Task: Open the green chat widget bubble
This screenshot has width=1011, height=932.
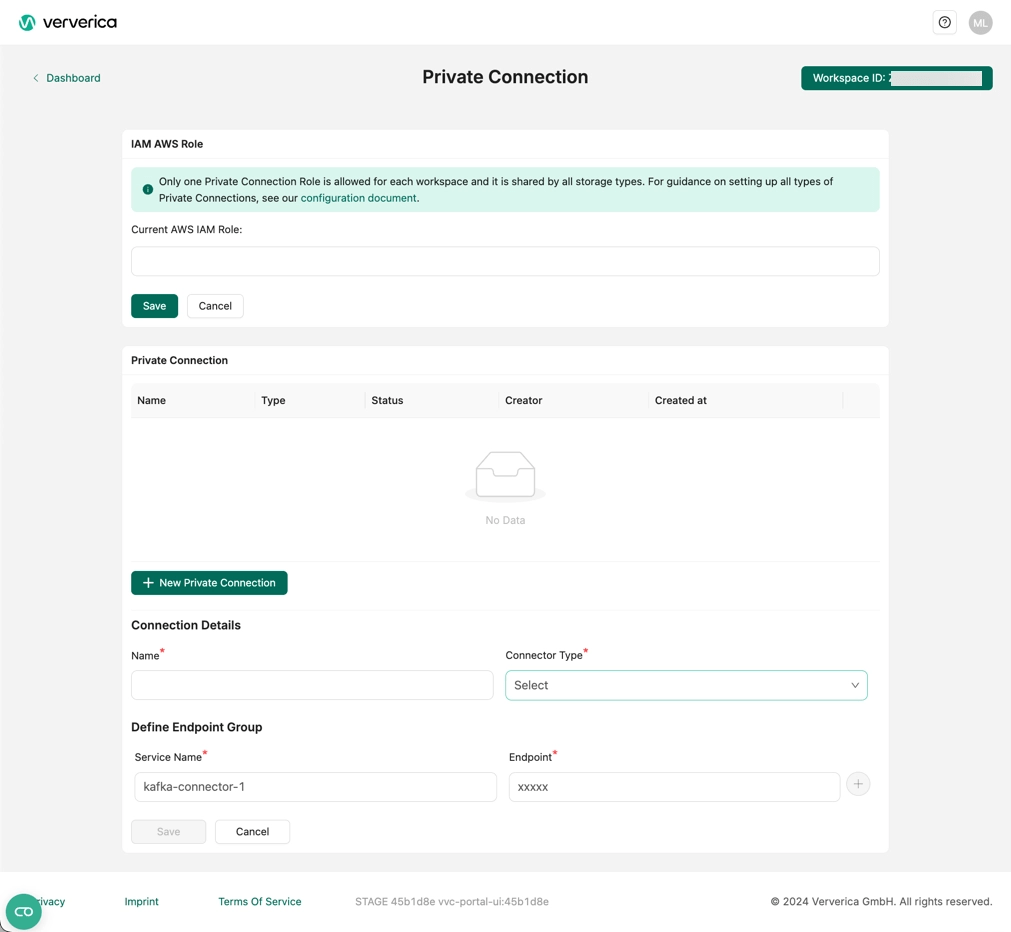Action: coord(22,911)
